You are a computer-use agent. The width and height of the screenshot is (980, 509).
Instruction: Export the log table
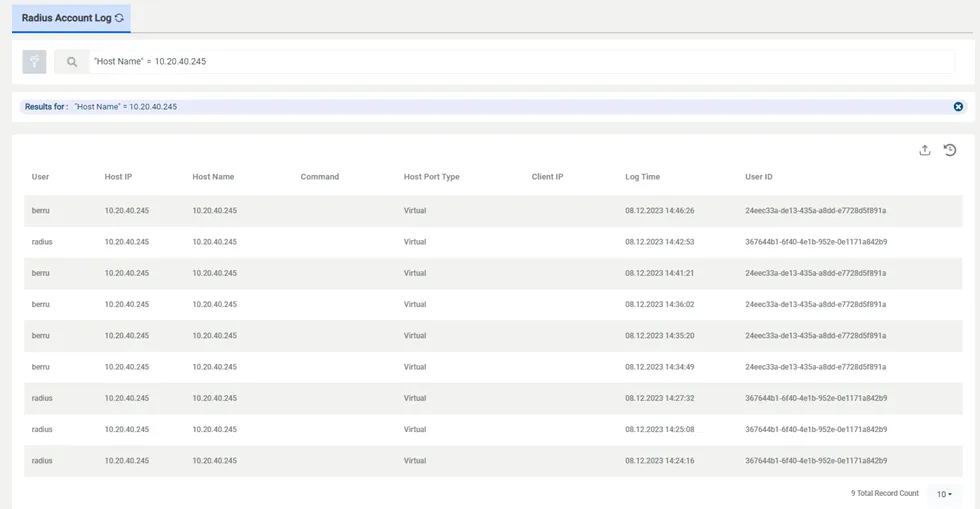point(925,150)
